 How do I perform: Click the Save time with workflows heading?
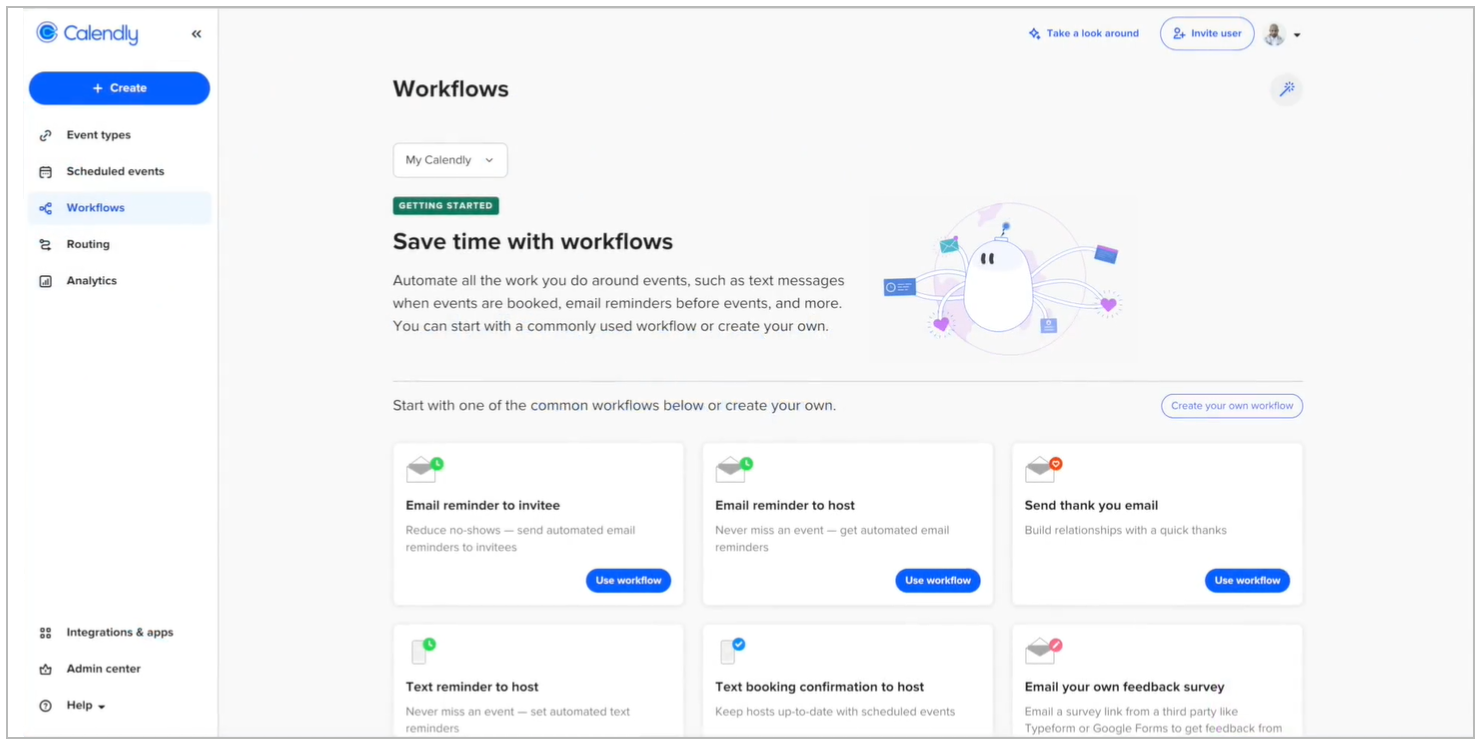pyautogui.click(x=533, y=241)
